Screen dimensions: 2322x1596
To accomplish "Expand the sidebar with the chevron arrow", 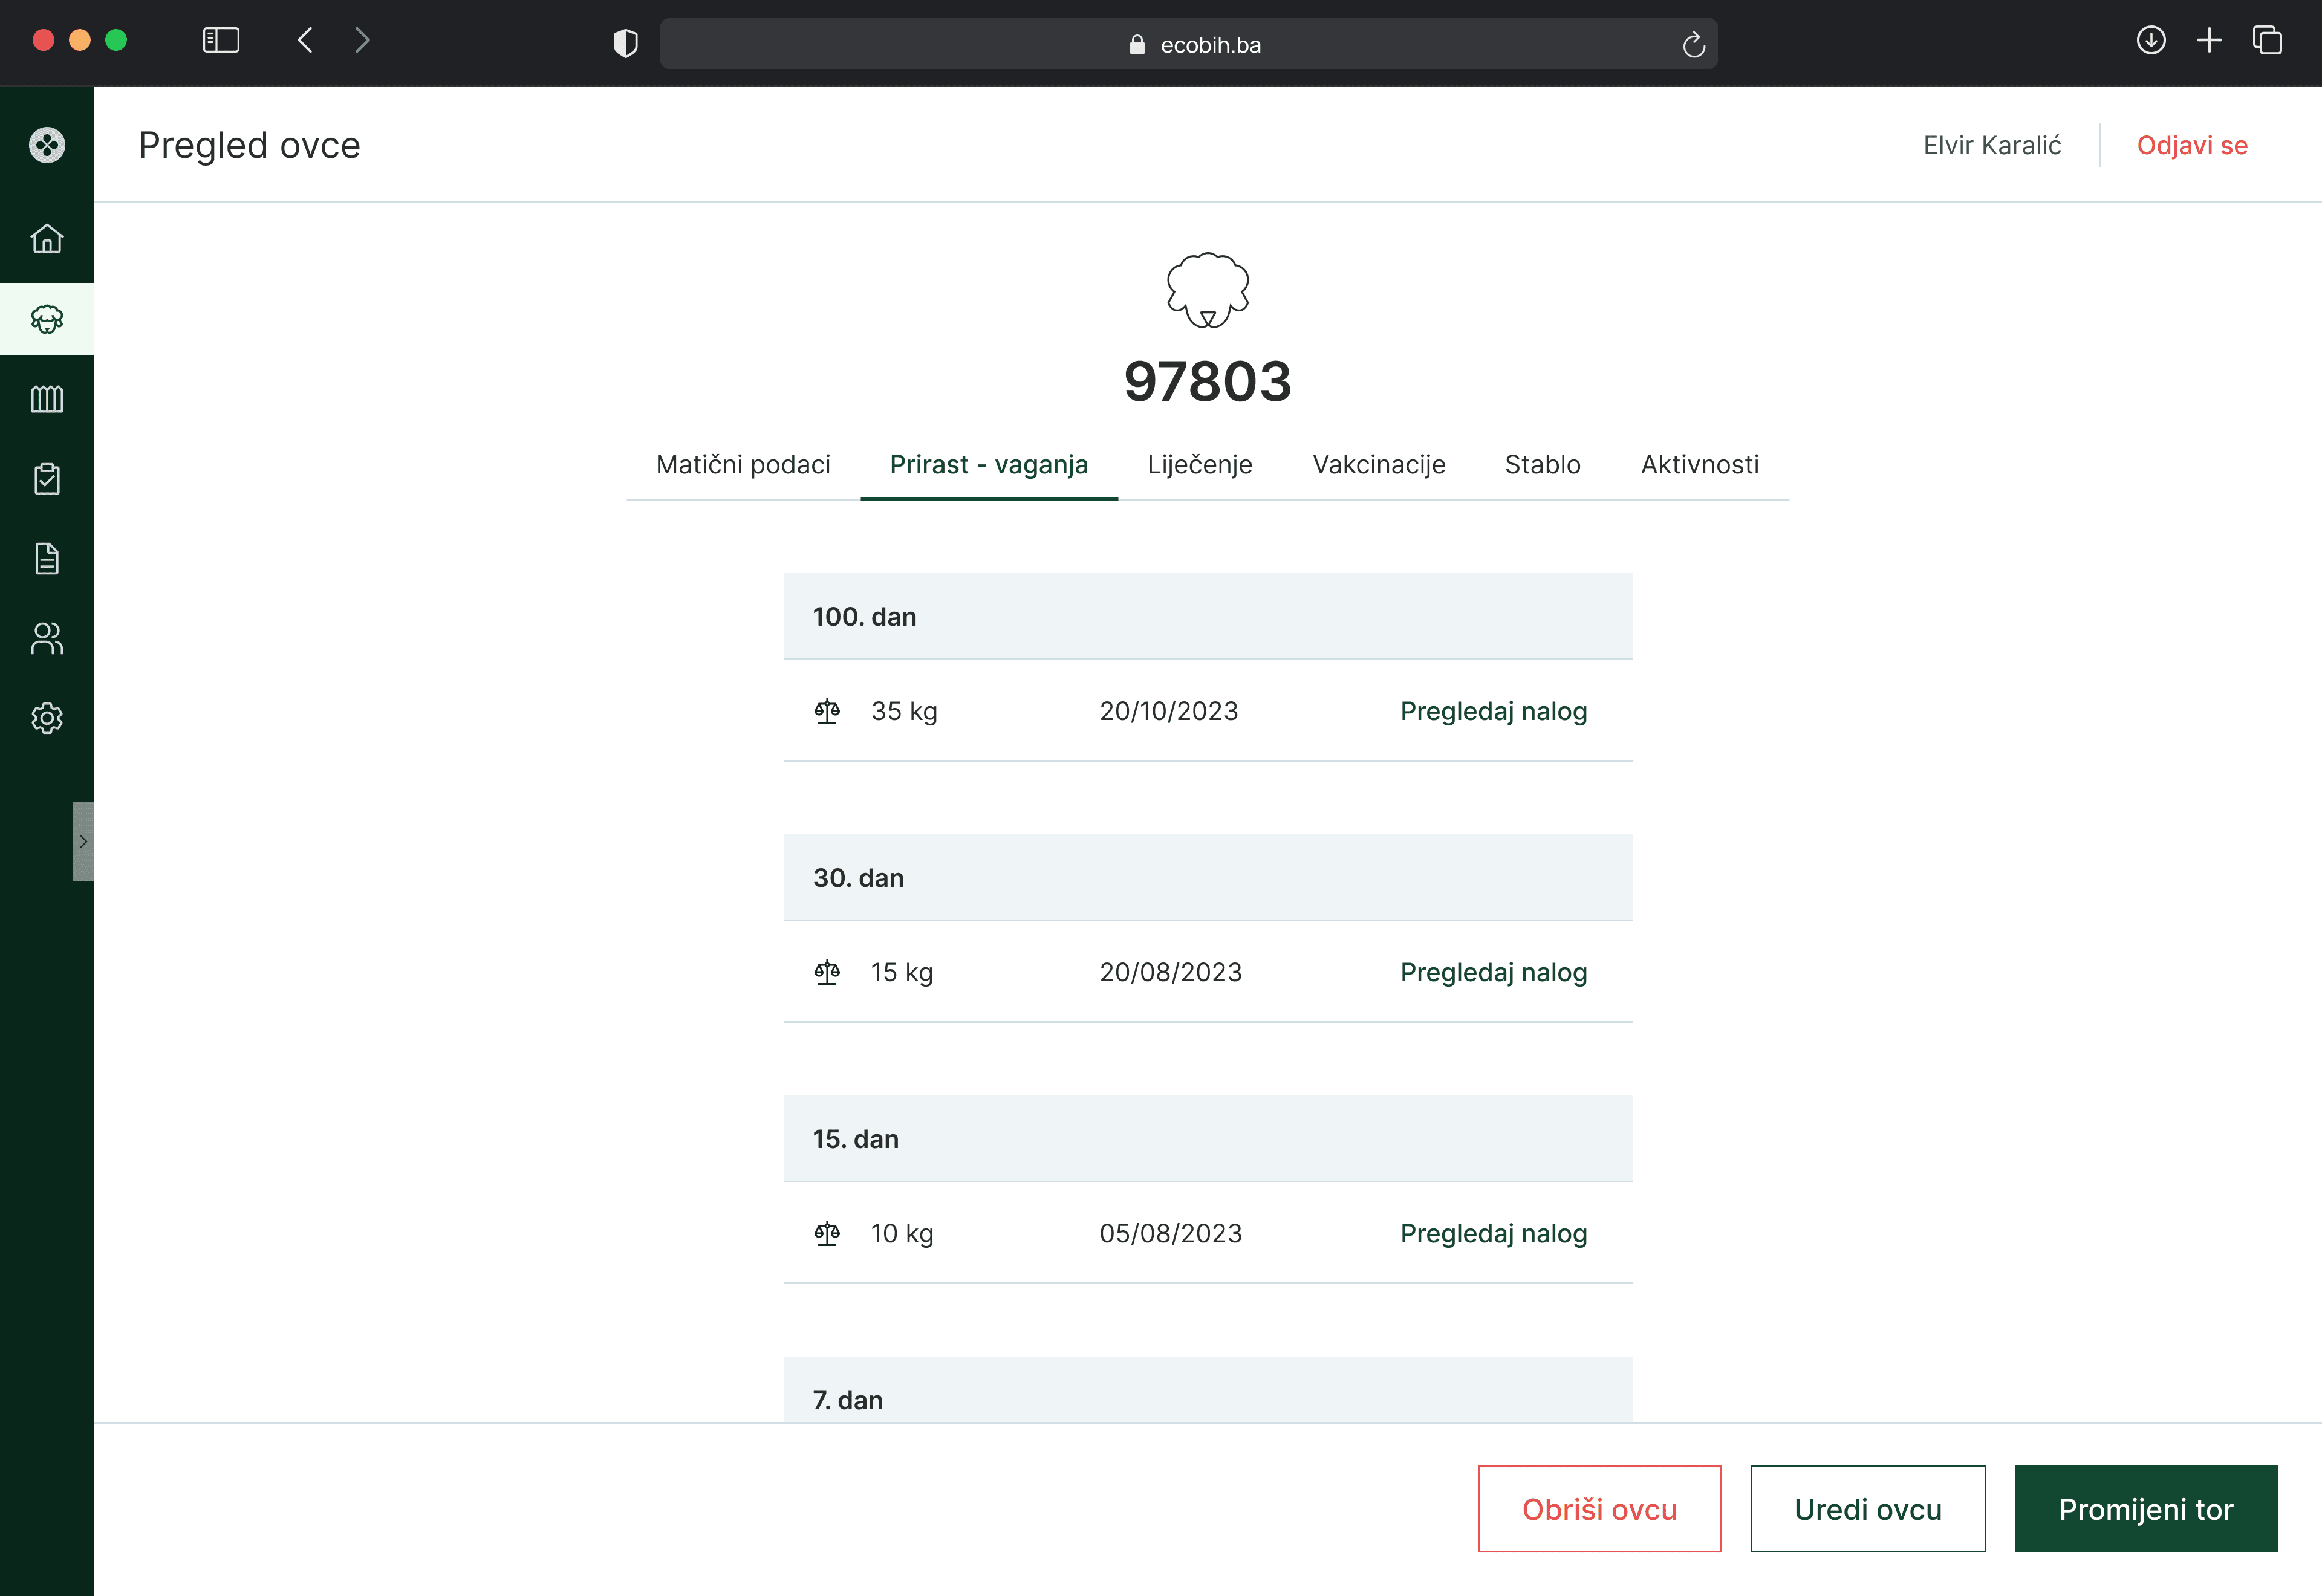I will [x=83, y=841].
